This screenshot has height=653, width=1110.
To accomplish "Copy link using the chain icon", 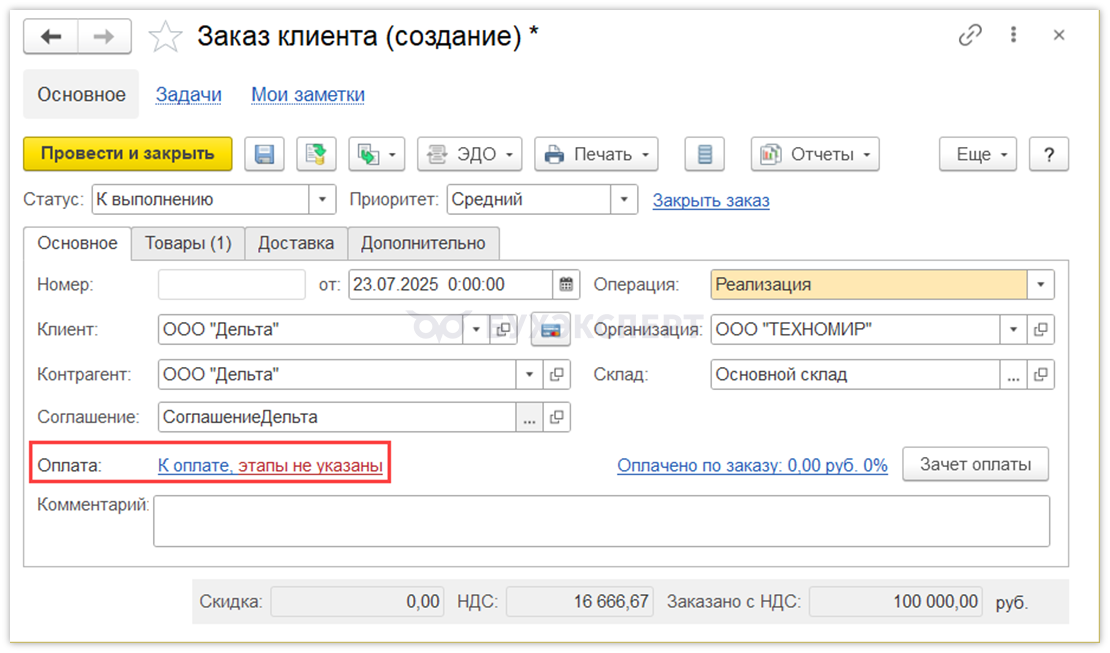I will click(969, 36).
